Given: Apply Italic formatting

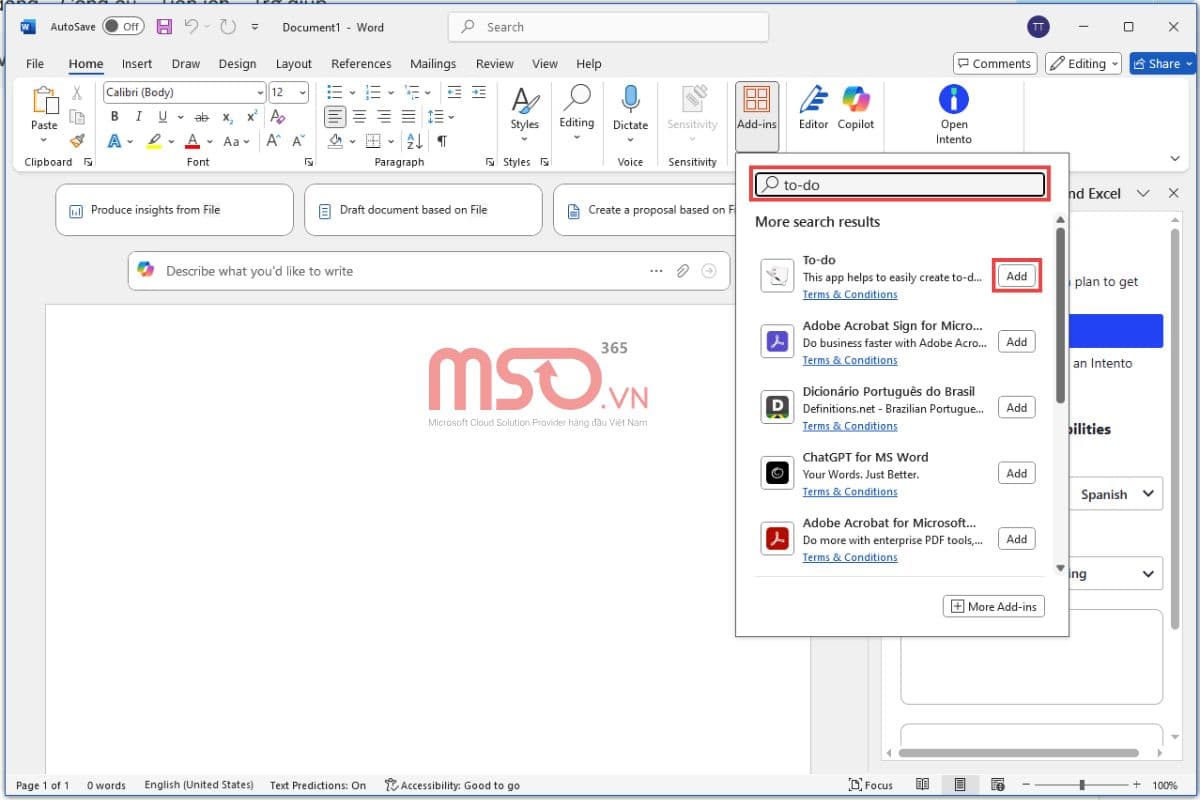Looking at the screenshot, I should [x=139, y=117].
